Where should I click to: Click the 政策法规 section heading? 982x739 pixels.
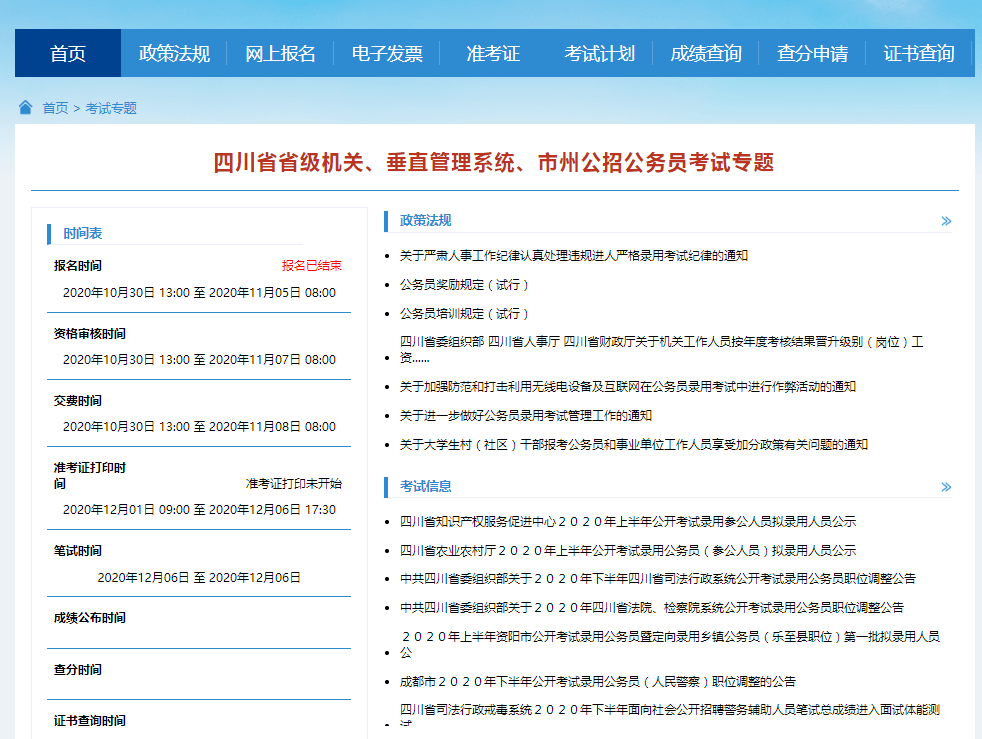(x=426, y=220)
